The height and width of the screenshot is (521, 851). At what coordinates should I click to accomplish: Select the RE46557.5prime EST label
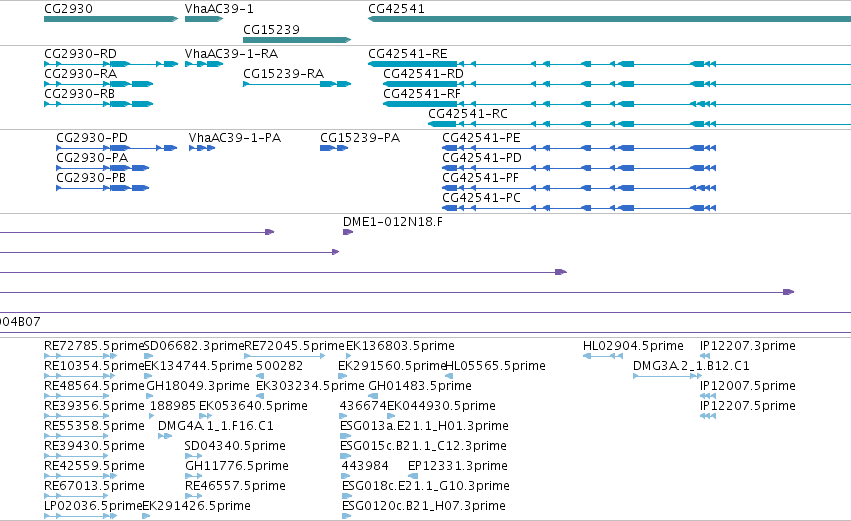(x=236, y=487)
